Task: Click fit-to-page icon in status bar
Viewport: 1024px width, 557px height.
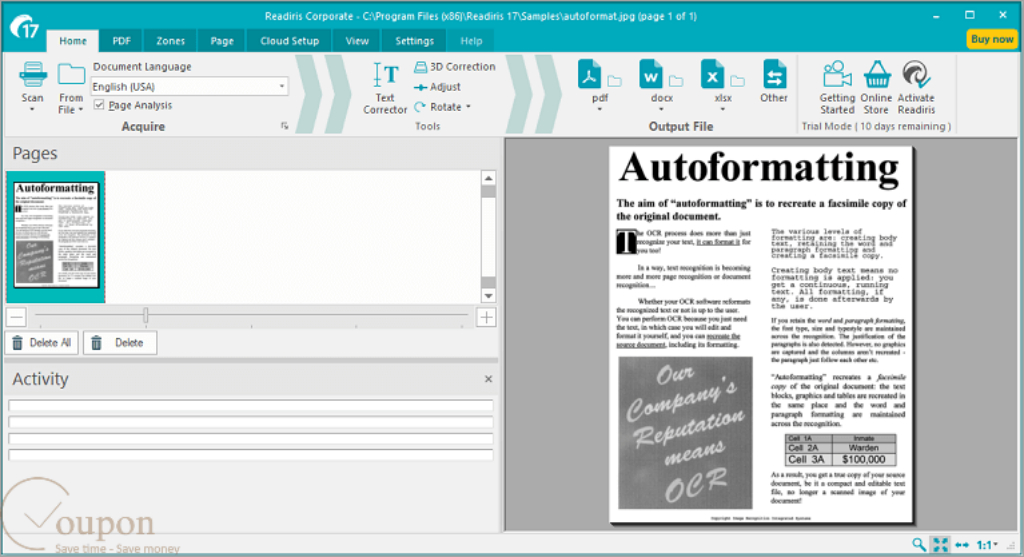Action: pos(940,545)
